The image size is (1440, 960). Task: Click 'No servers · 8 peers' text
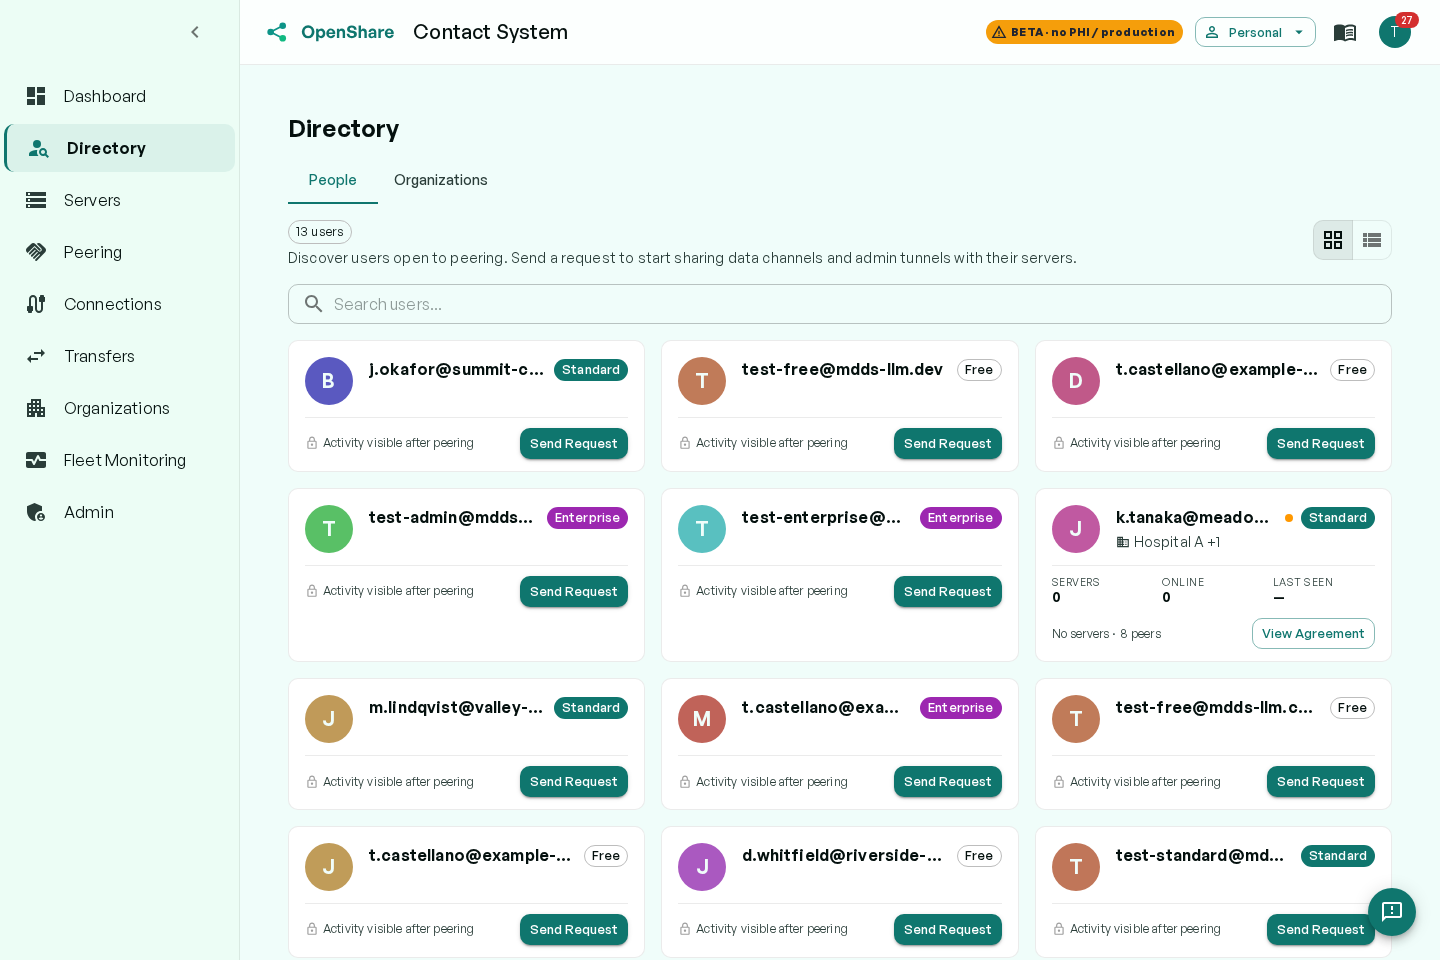[1106, 634]
